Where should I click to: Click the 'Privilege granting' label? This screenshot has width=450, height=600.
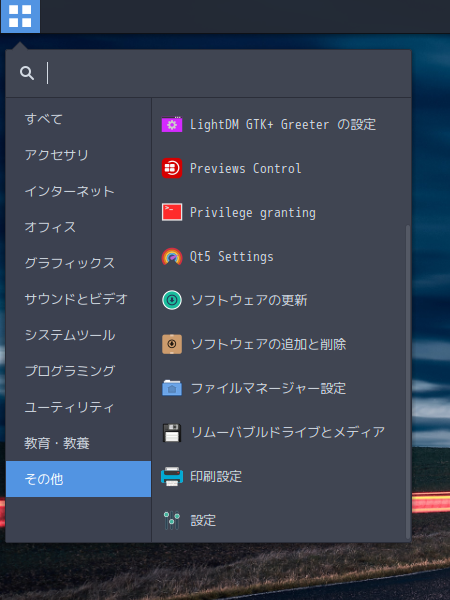coord(253,213)
